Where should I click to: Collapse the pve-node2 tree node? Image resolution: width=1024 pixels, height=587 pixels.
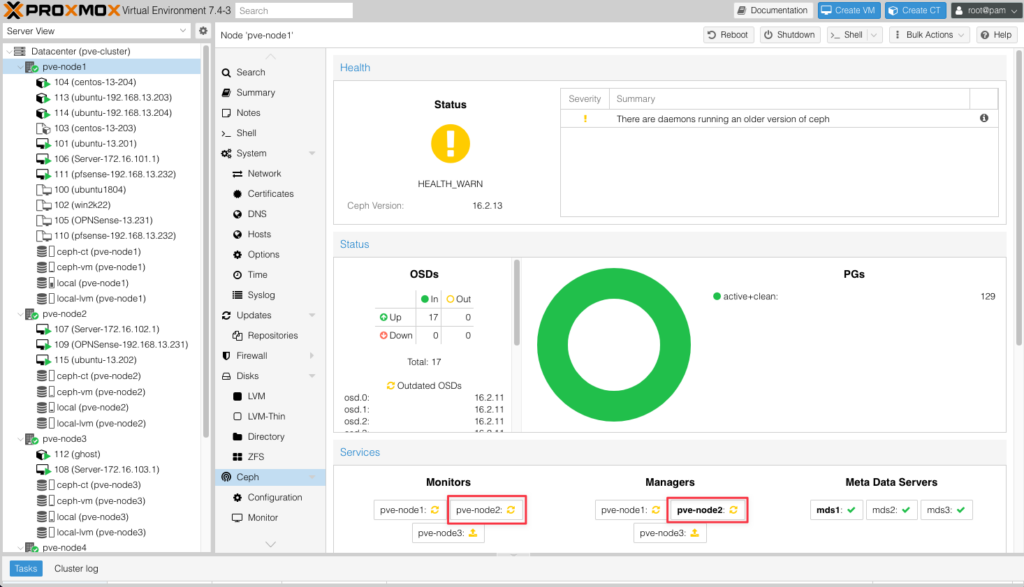pos(20,314)
